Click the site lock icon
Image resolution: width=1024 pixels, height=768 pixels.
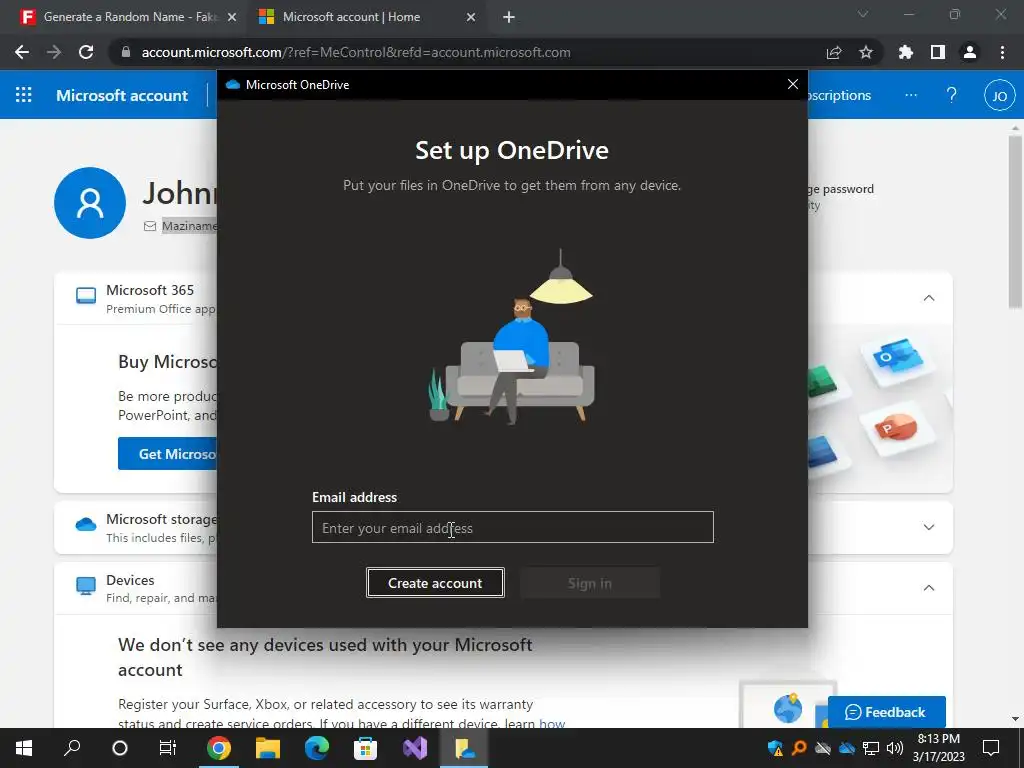click(x=126, y=52)
